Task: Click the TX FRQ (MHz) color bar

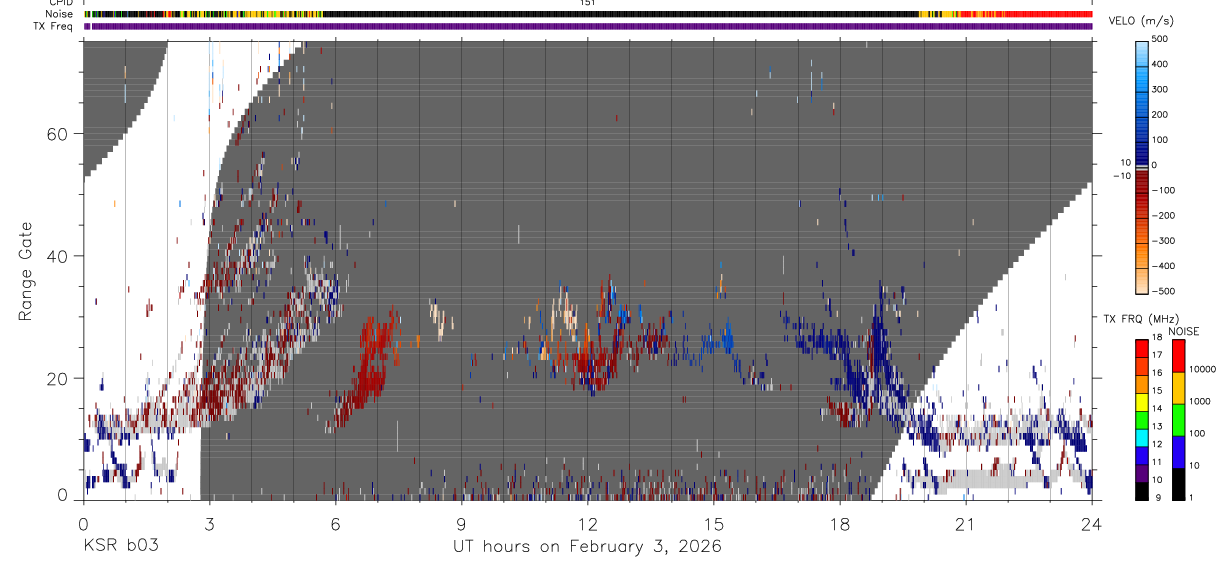Action: (1141, 419)
